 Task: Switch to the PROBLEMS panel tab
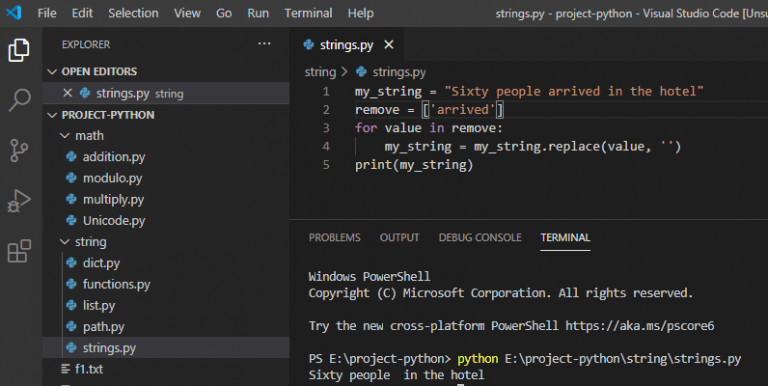point(335,238)
